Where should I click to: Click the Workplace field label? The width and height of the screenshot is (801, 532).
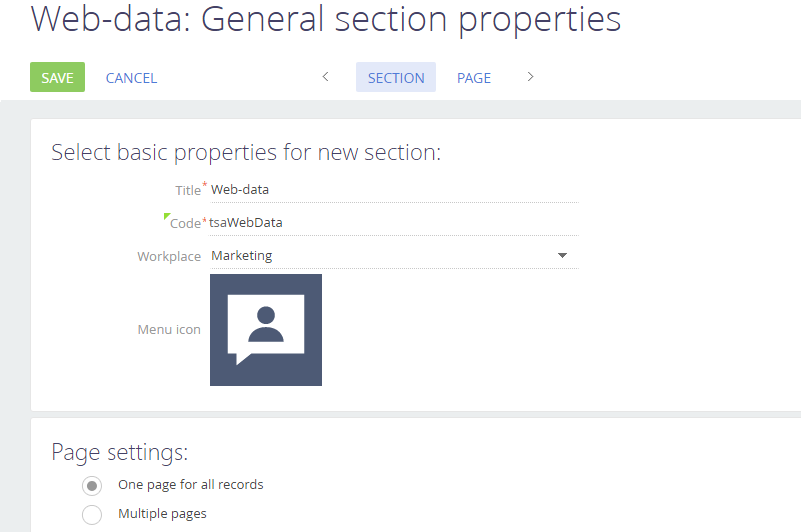tap(169, 257)
